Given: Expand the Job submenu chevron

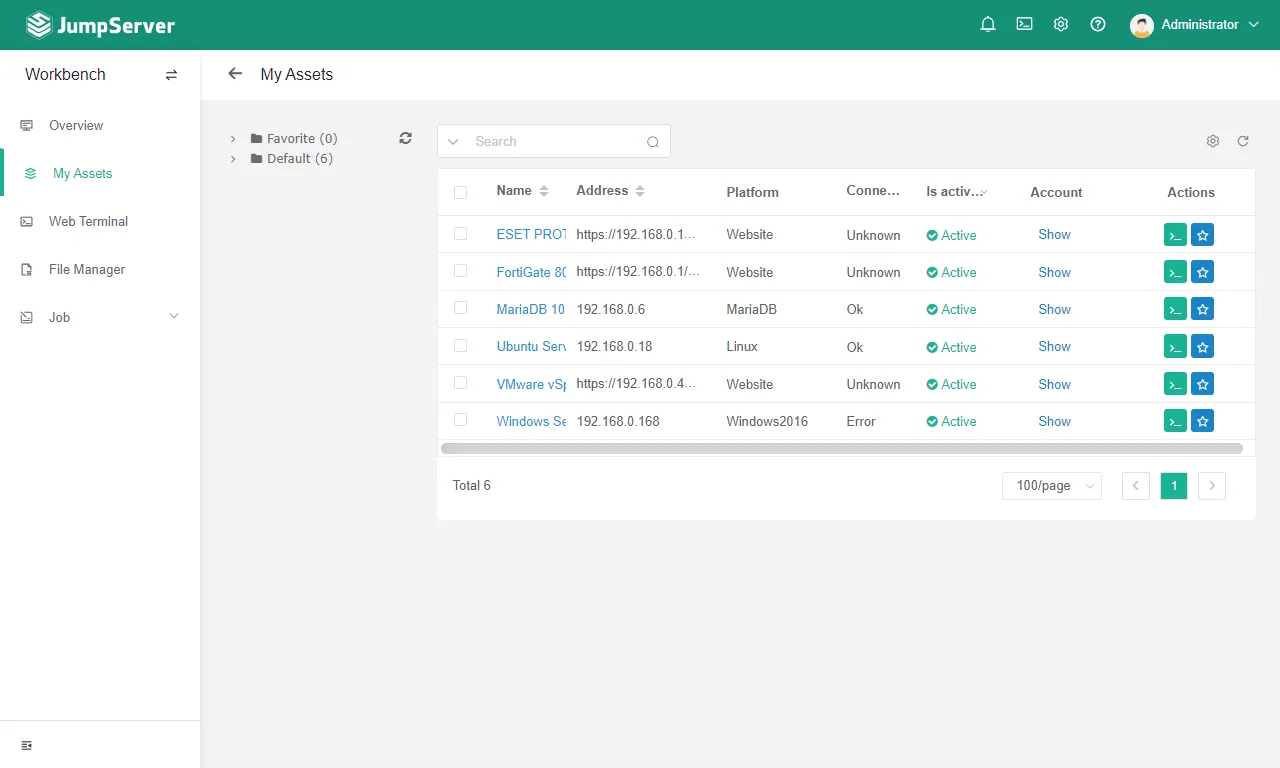Looking at the screenshot, I should click(174, 317).
